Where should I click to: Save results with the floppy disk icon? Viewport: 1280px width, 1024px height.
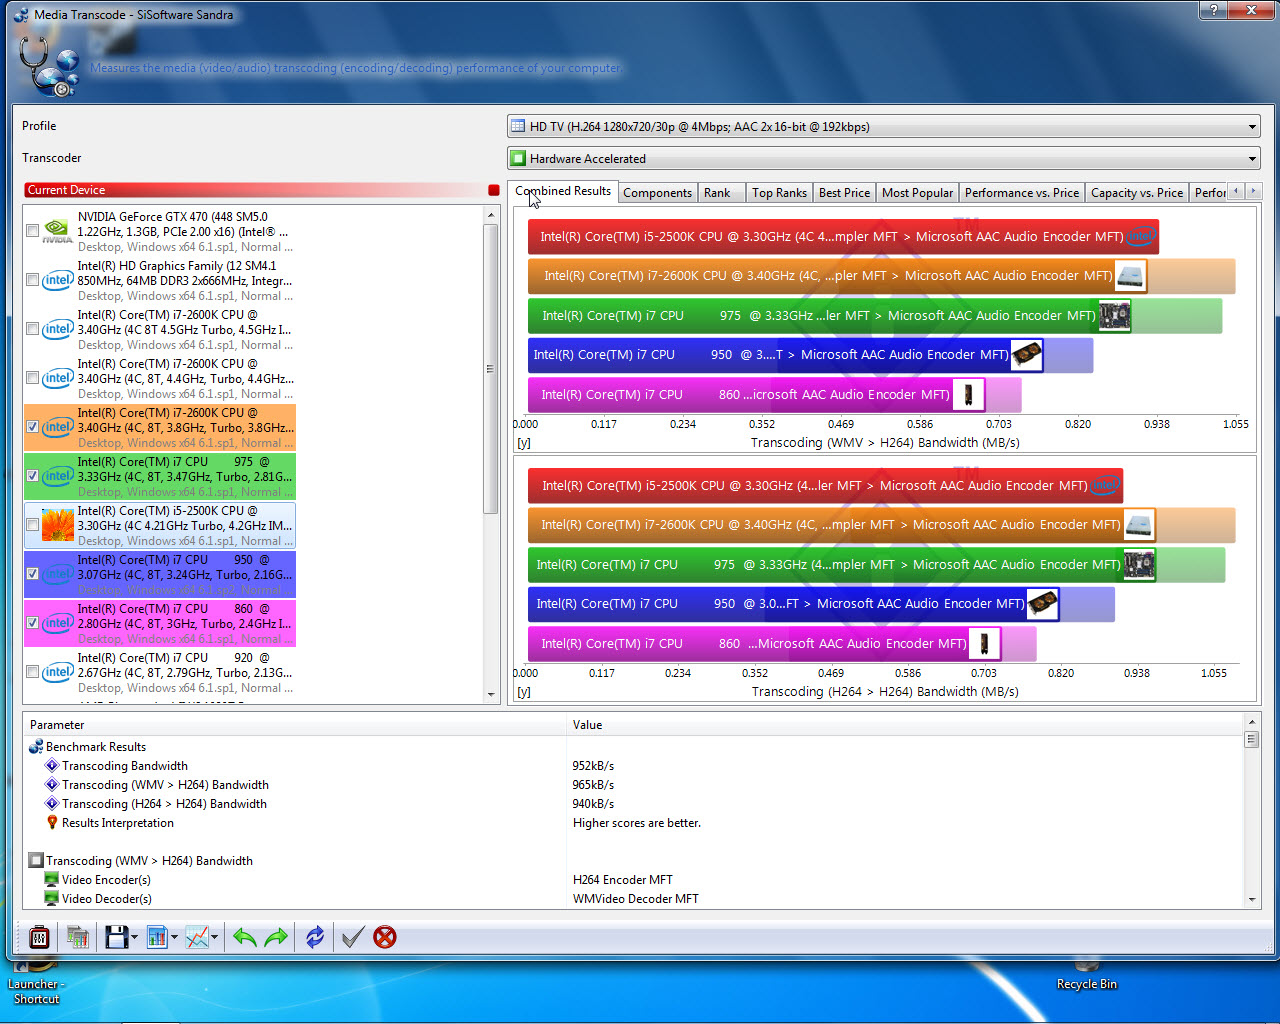(x=116, y=937)
